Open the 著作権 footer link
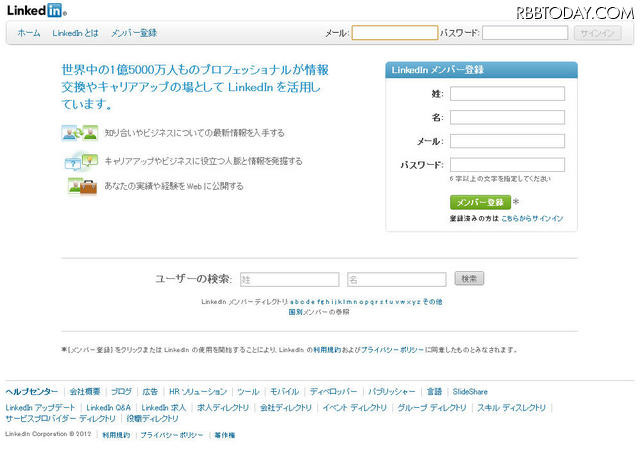Screen dimensions: 640x454 tap(225, 435)
